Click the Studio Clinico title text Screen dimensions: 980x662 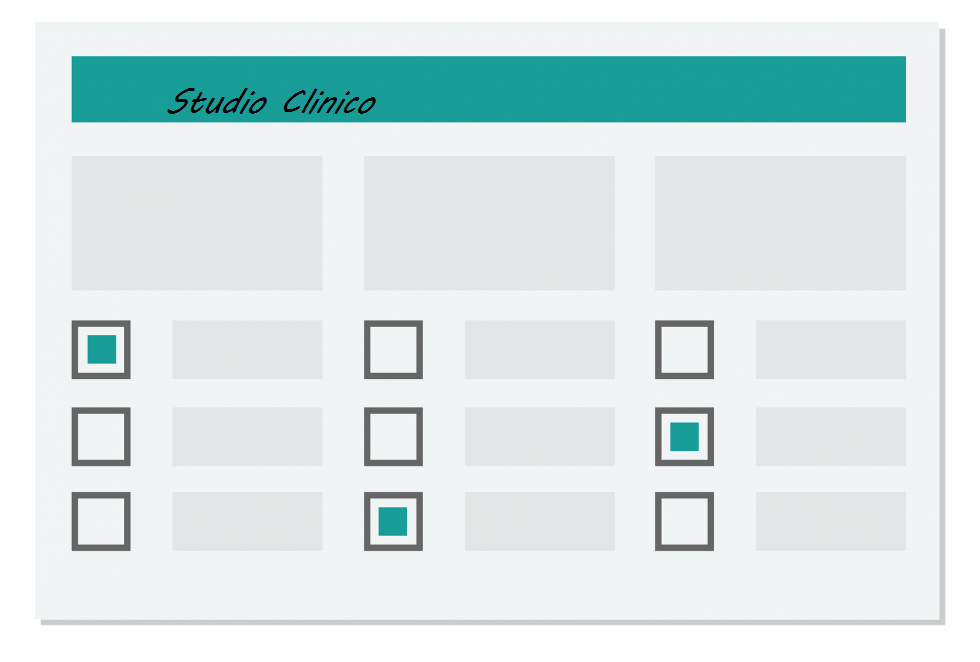[x=272, y=102]
